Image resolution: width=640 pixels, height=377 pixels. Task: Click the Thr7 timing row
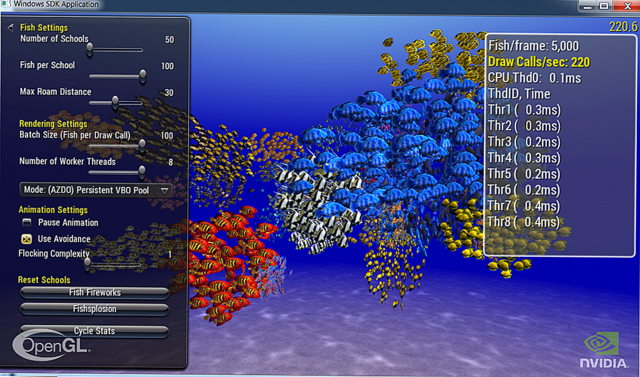point(524,206)
